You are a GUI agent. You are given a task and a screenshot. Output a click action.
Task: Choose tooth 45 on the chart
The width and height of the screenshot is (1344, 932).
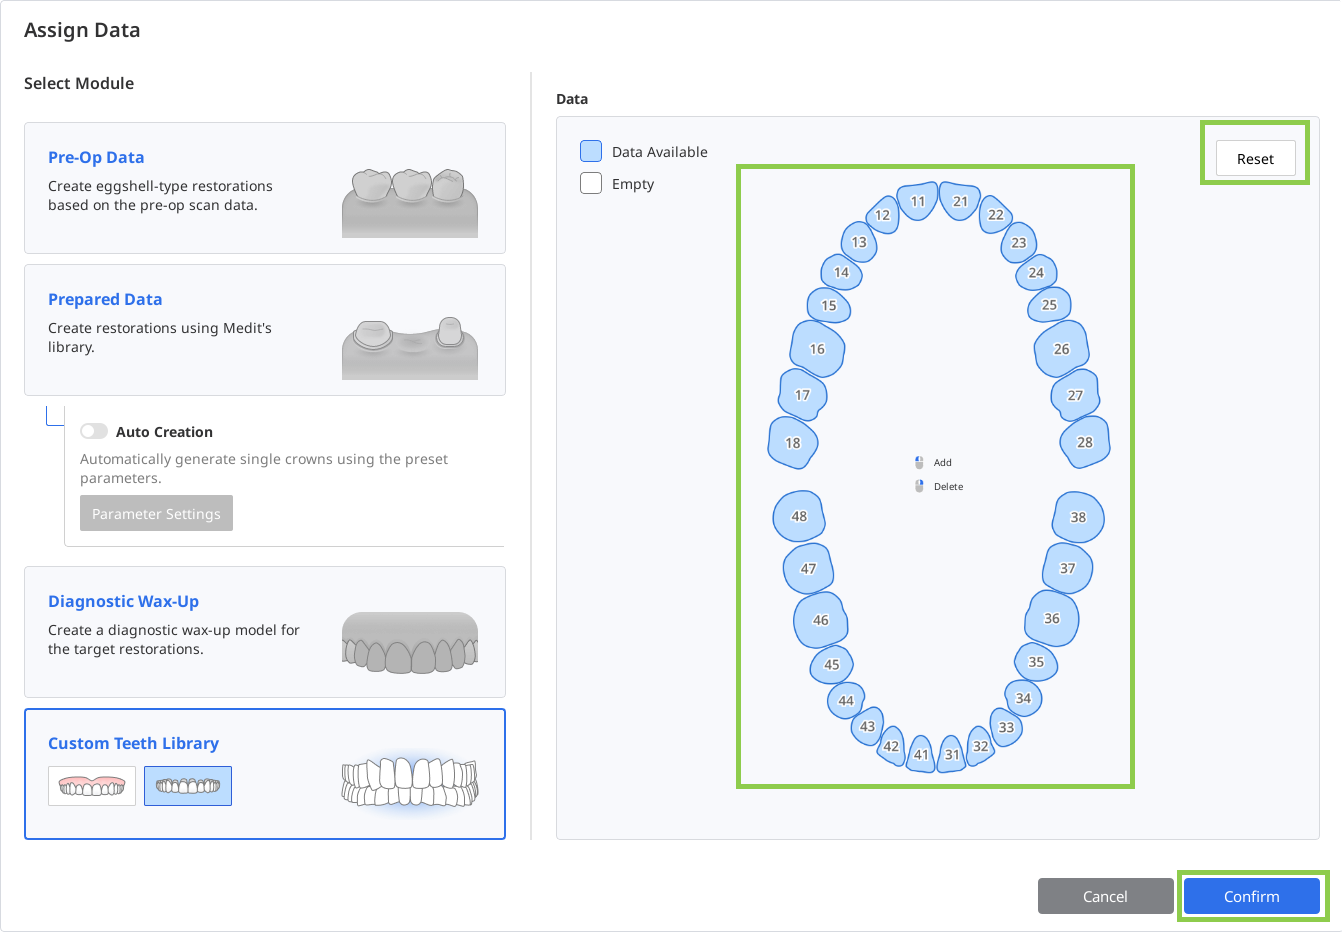[x=831, y=664]
